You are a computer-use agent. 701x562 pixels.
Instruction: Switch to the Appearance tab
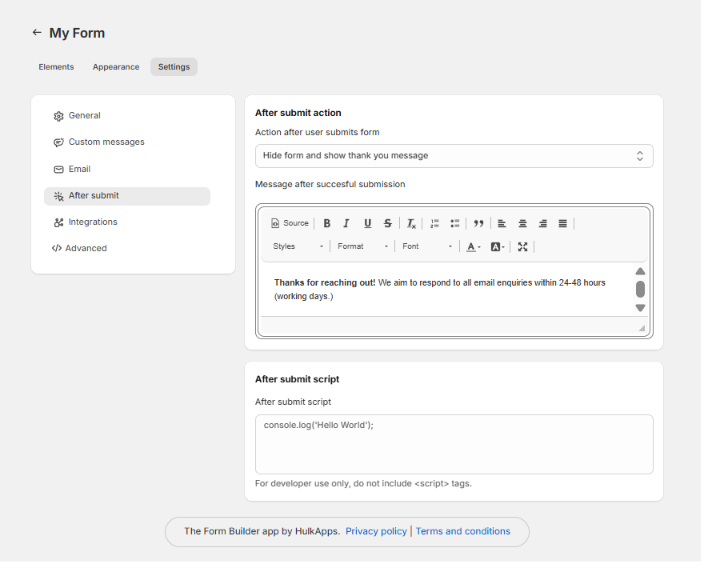(116, 67)
